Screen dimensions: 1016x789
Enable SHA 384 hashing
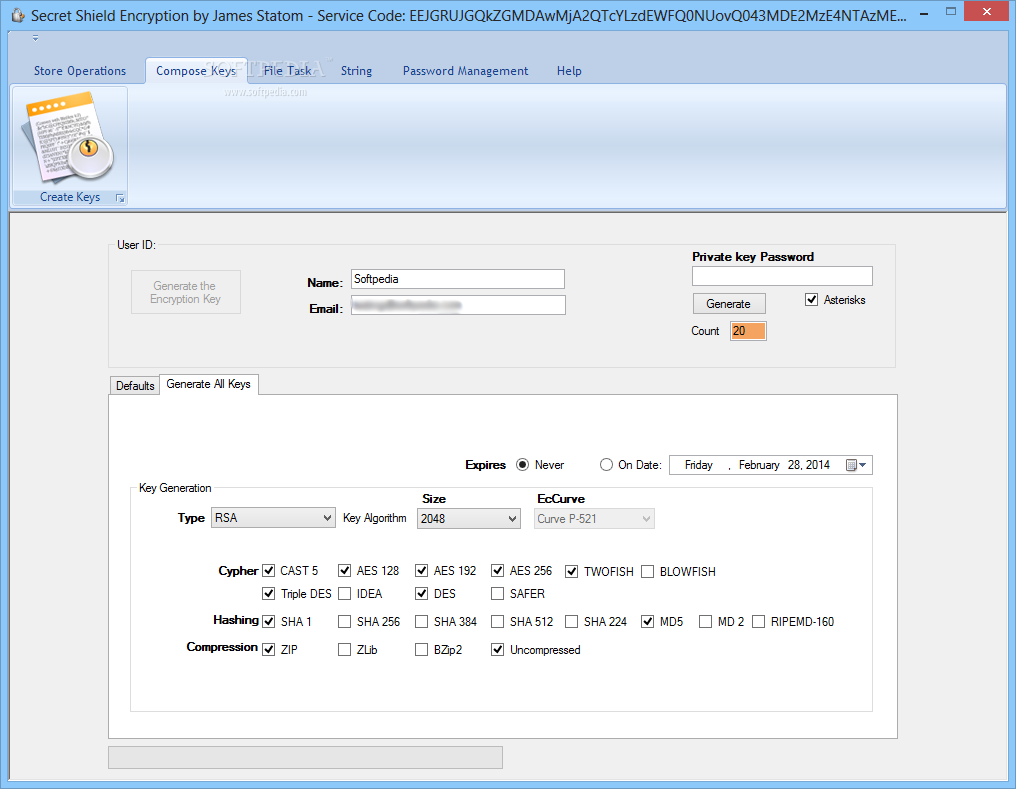421,621
